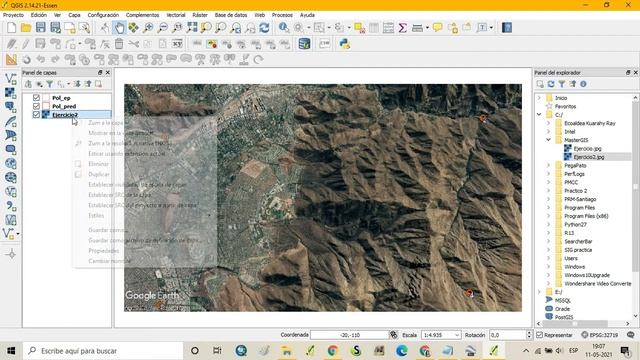Open measure tool dropdown arrow
Image resolution: width=640 pixels, height=360 pixels.
(x=427, y=28)
